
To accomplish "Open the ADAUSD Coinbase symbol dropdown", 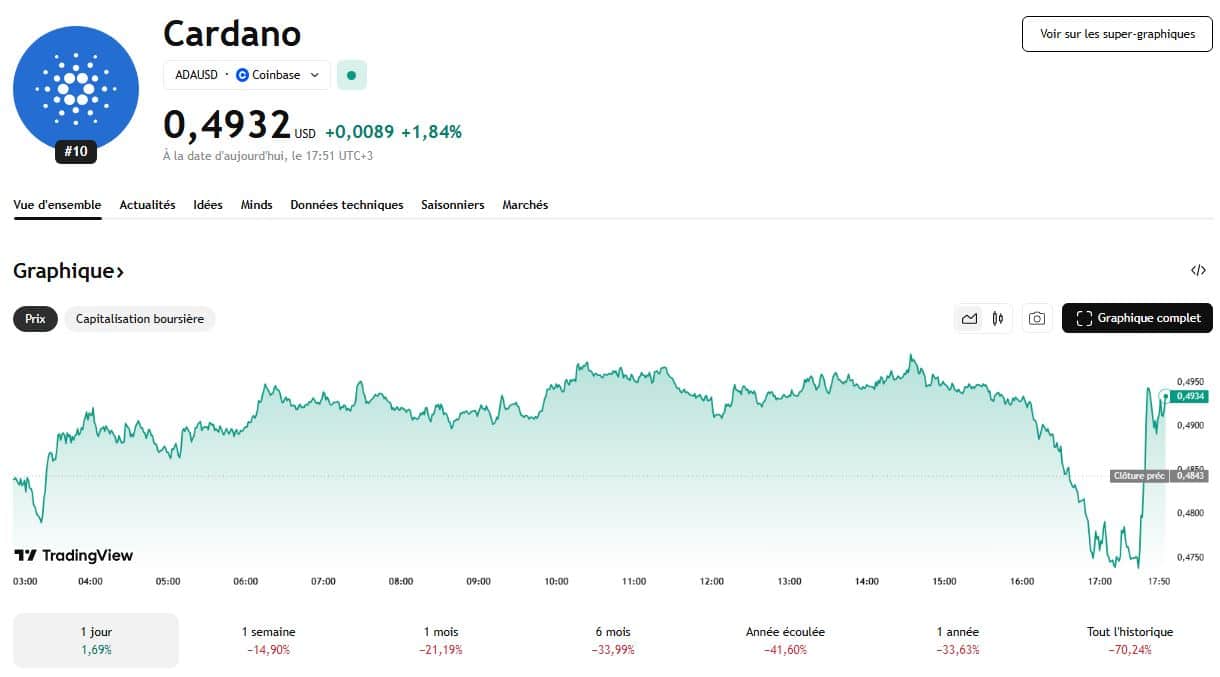I will click(x=246, y=75).
